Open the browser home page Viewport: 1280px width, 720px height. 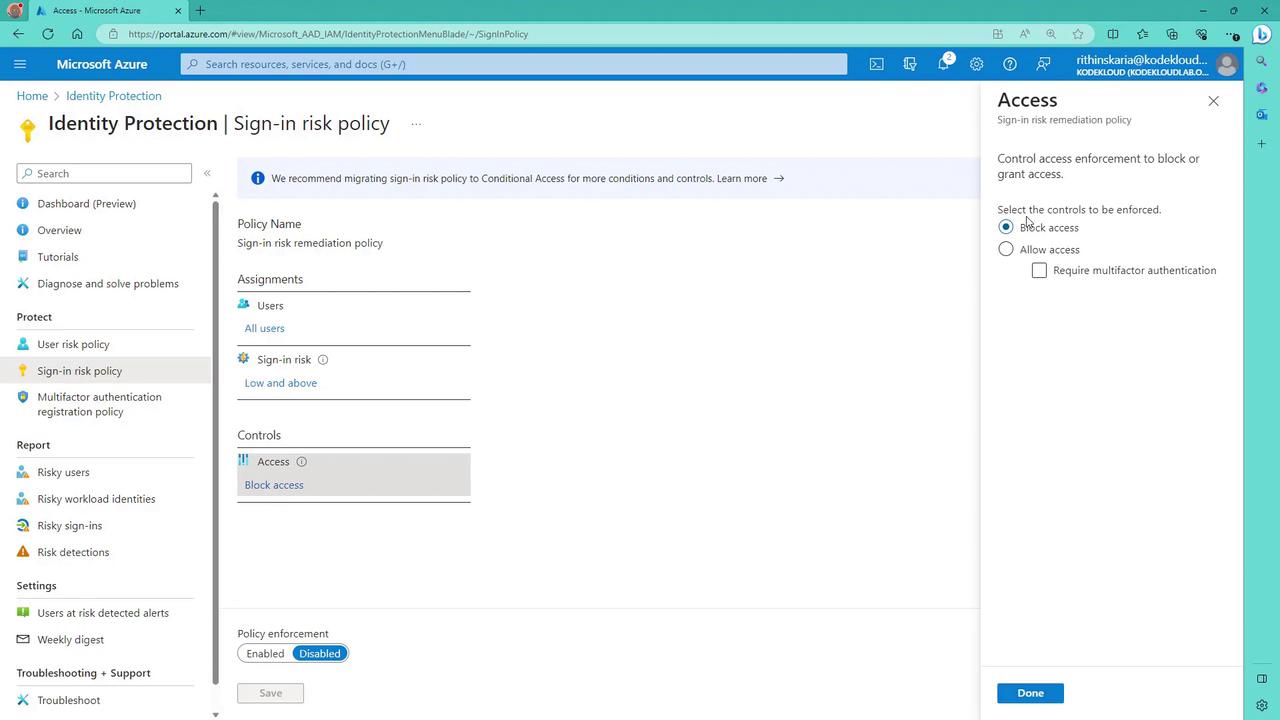pos(77,34)
